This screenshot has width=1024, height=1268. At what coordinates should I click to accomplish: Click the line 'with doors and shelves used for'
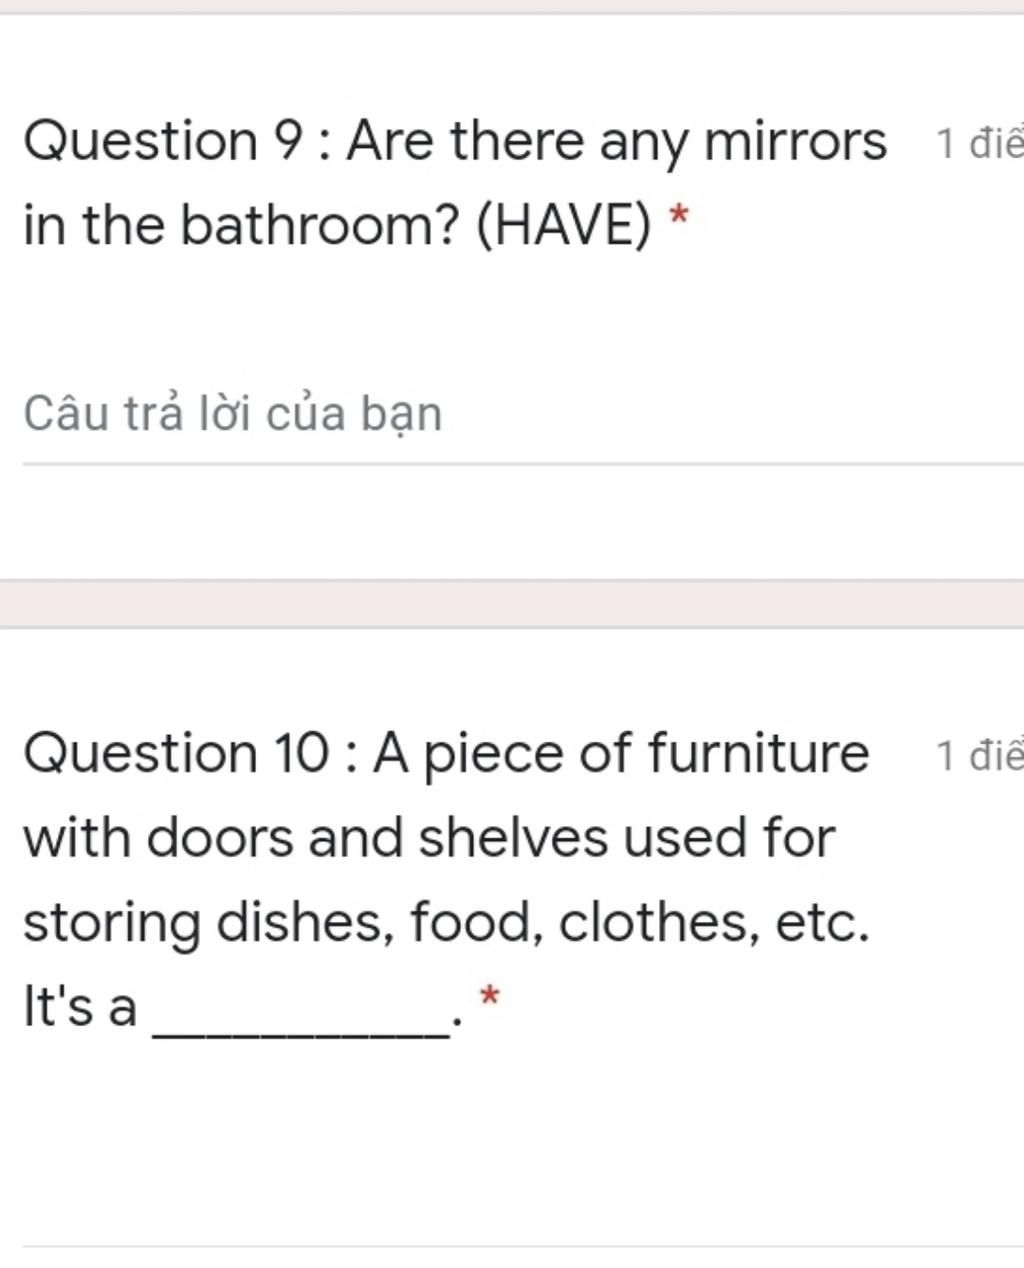428,838
